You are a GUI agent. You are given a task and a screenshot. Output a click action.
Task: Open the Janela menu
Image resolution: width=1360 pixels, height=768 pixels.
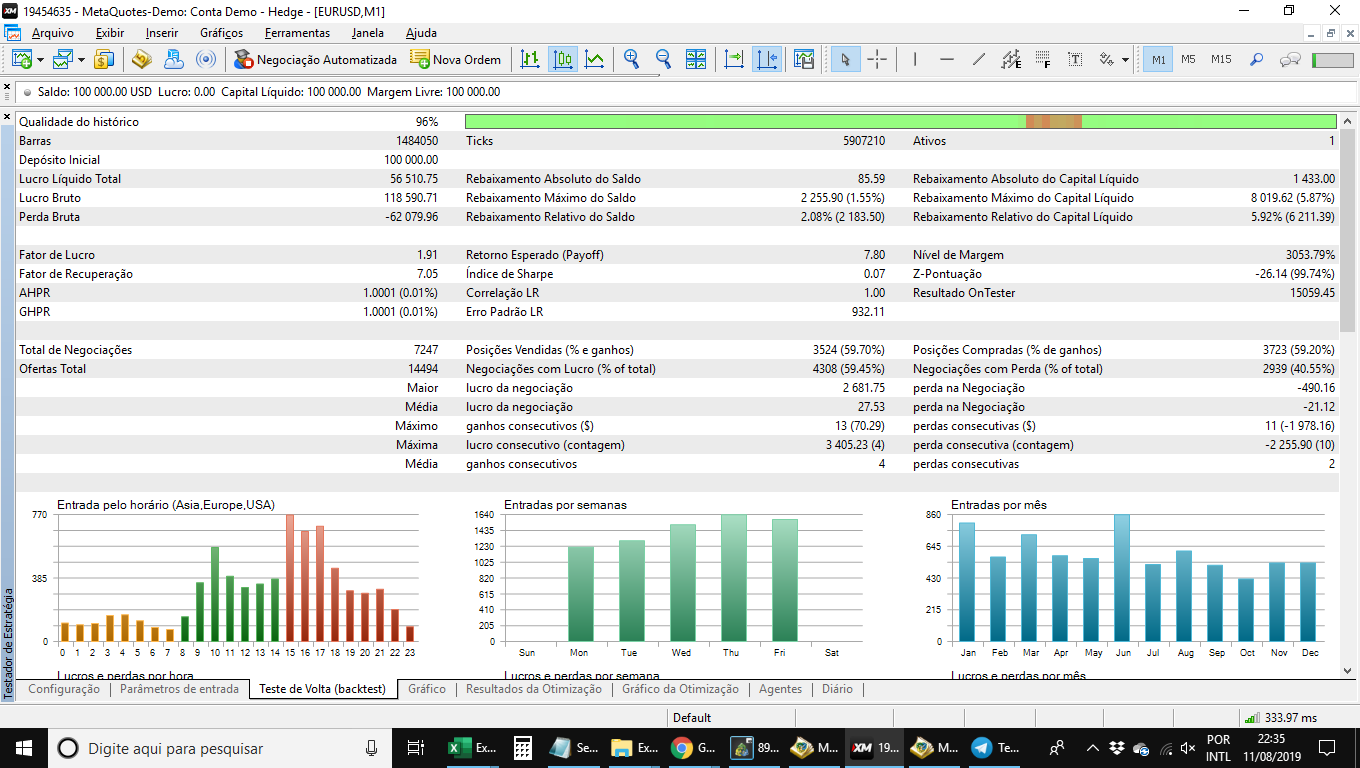[368, 33]
